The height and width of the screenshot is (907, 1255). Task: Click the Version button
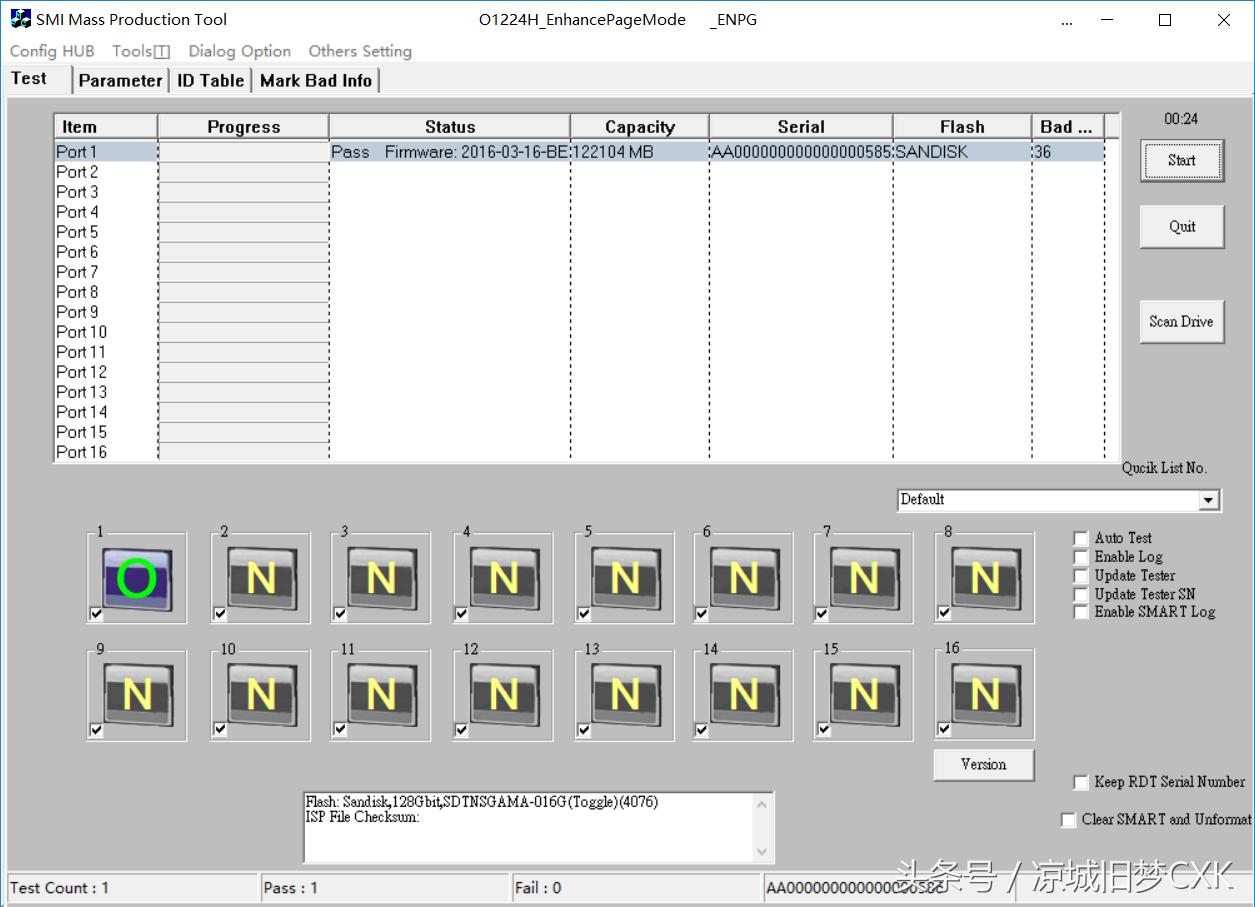(984, 764)
